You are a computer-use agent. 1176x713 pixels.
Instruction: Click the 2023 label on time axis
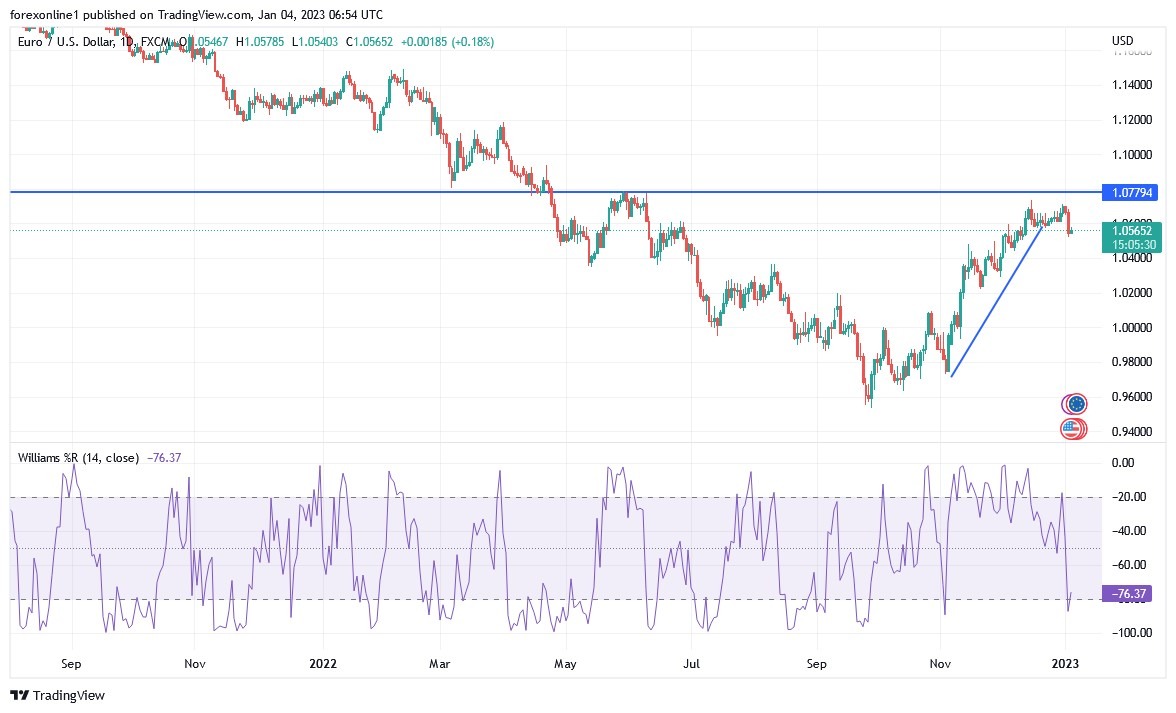tap(1065, 664)
